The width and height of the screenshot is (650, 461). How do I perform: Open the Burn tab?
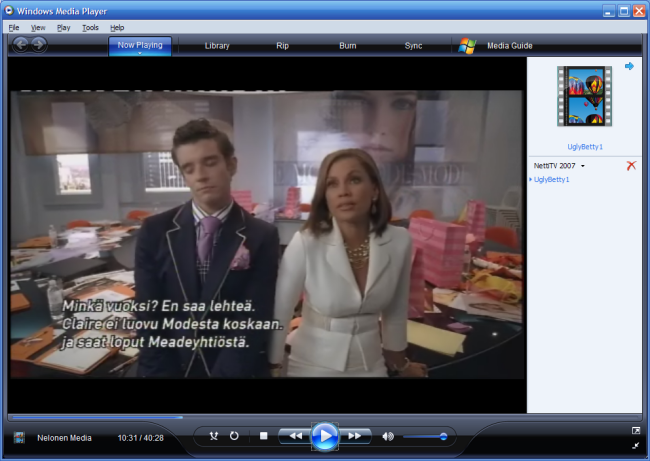pyautogui.click(x=347, y=46)
